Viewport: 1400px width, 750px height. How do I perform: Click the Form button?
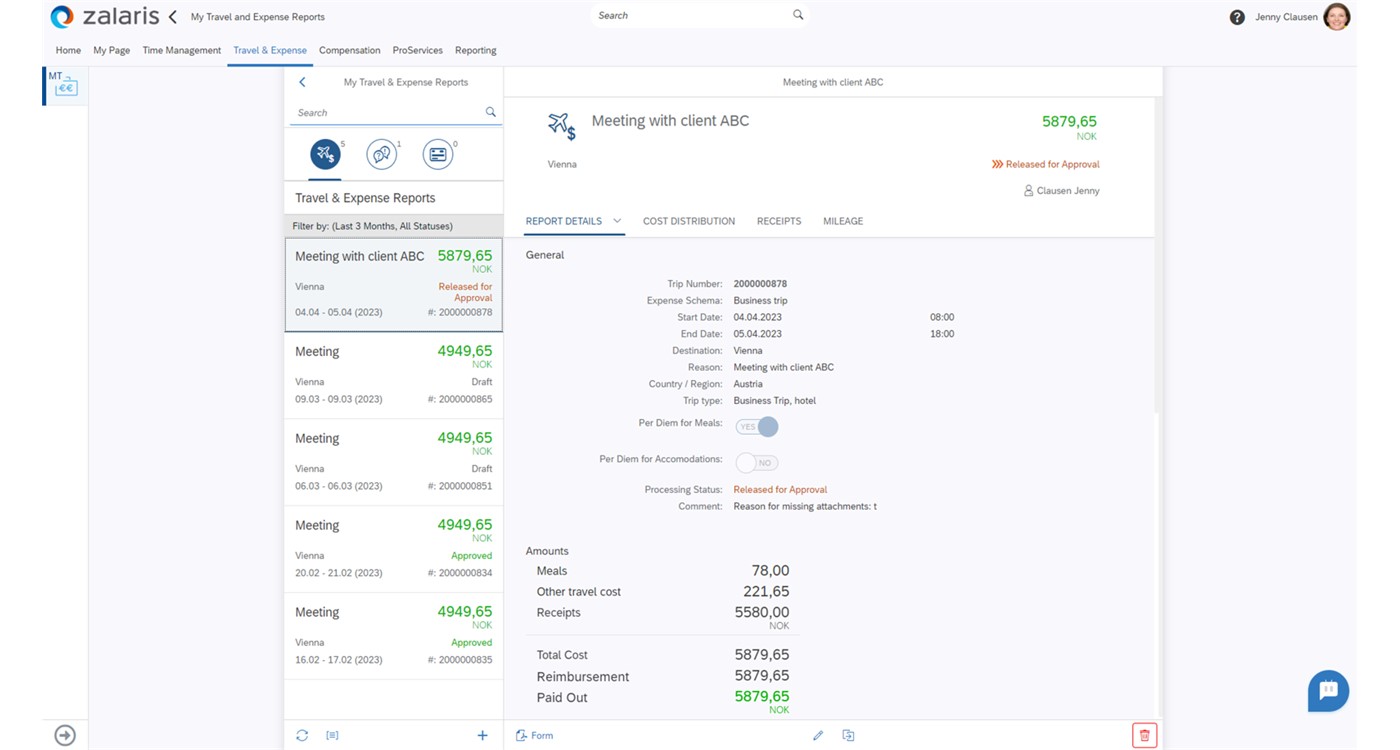pos(535,735)
